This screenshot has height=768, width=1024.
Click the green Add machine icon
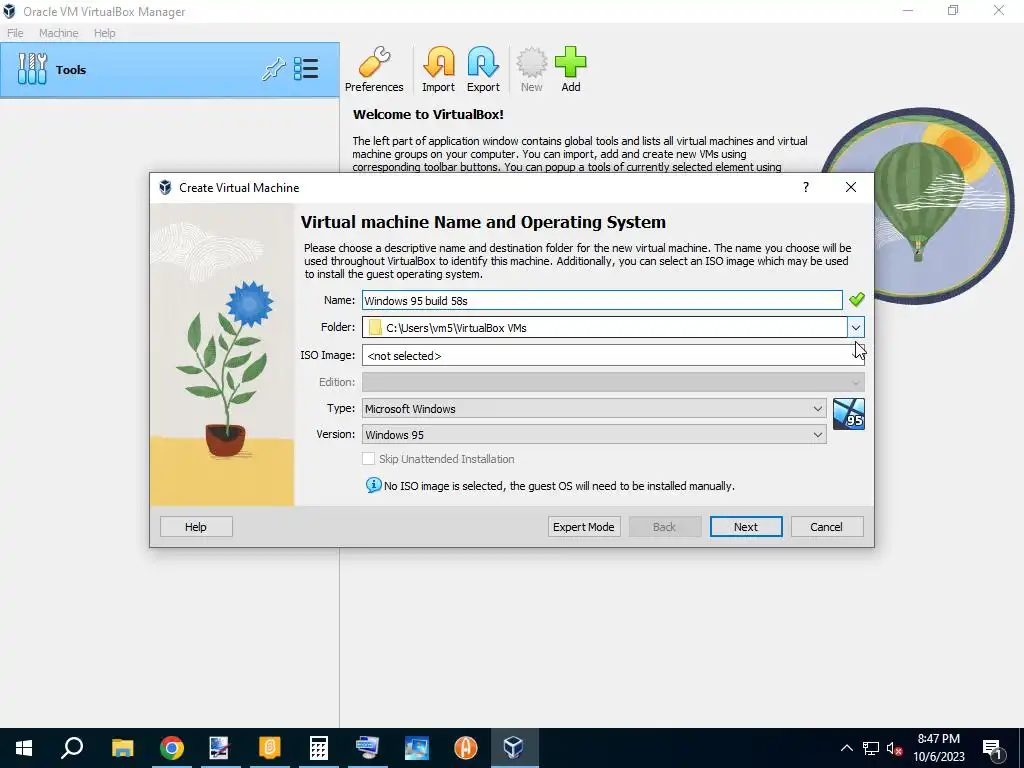click(571, 70)
